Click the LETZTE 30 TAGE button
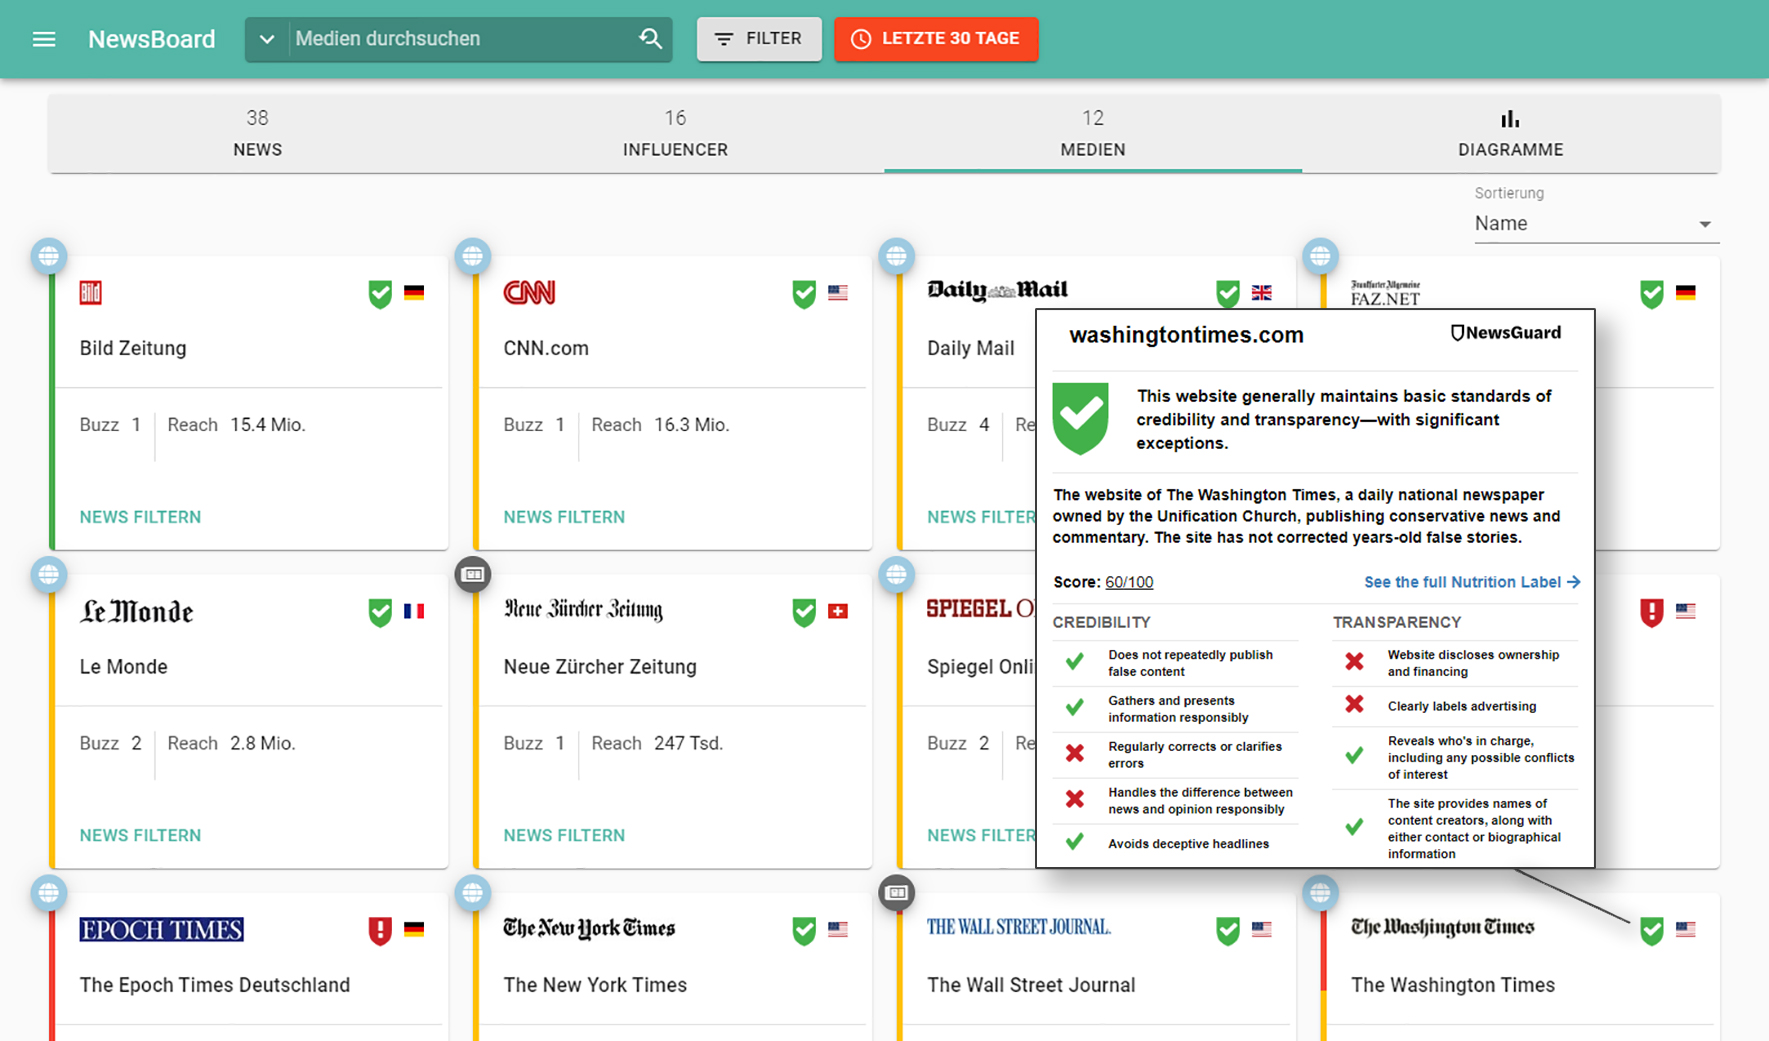Screen dimensions: 1769x1041 click(936, 39)
